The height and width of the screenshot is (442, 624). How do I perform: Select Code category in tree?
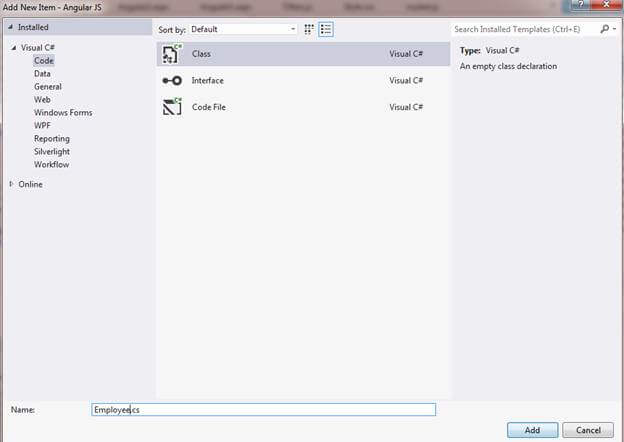pyautogui.click(x=44, y=61)
